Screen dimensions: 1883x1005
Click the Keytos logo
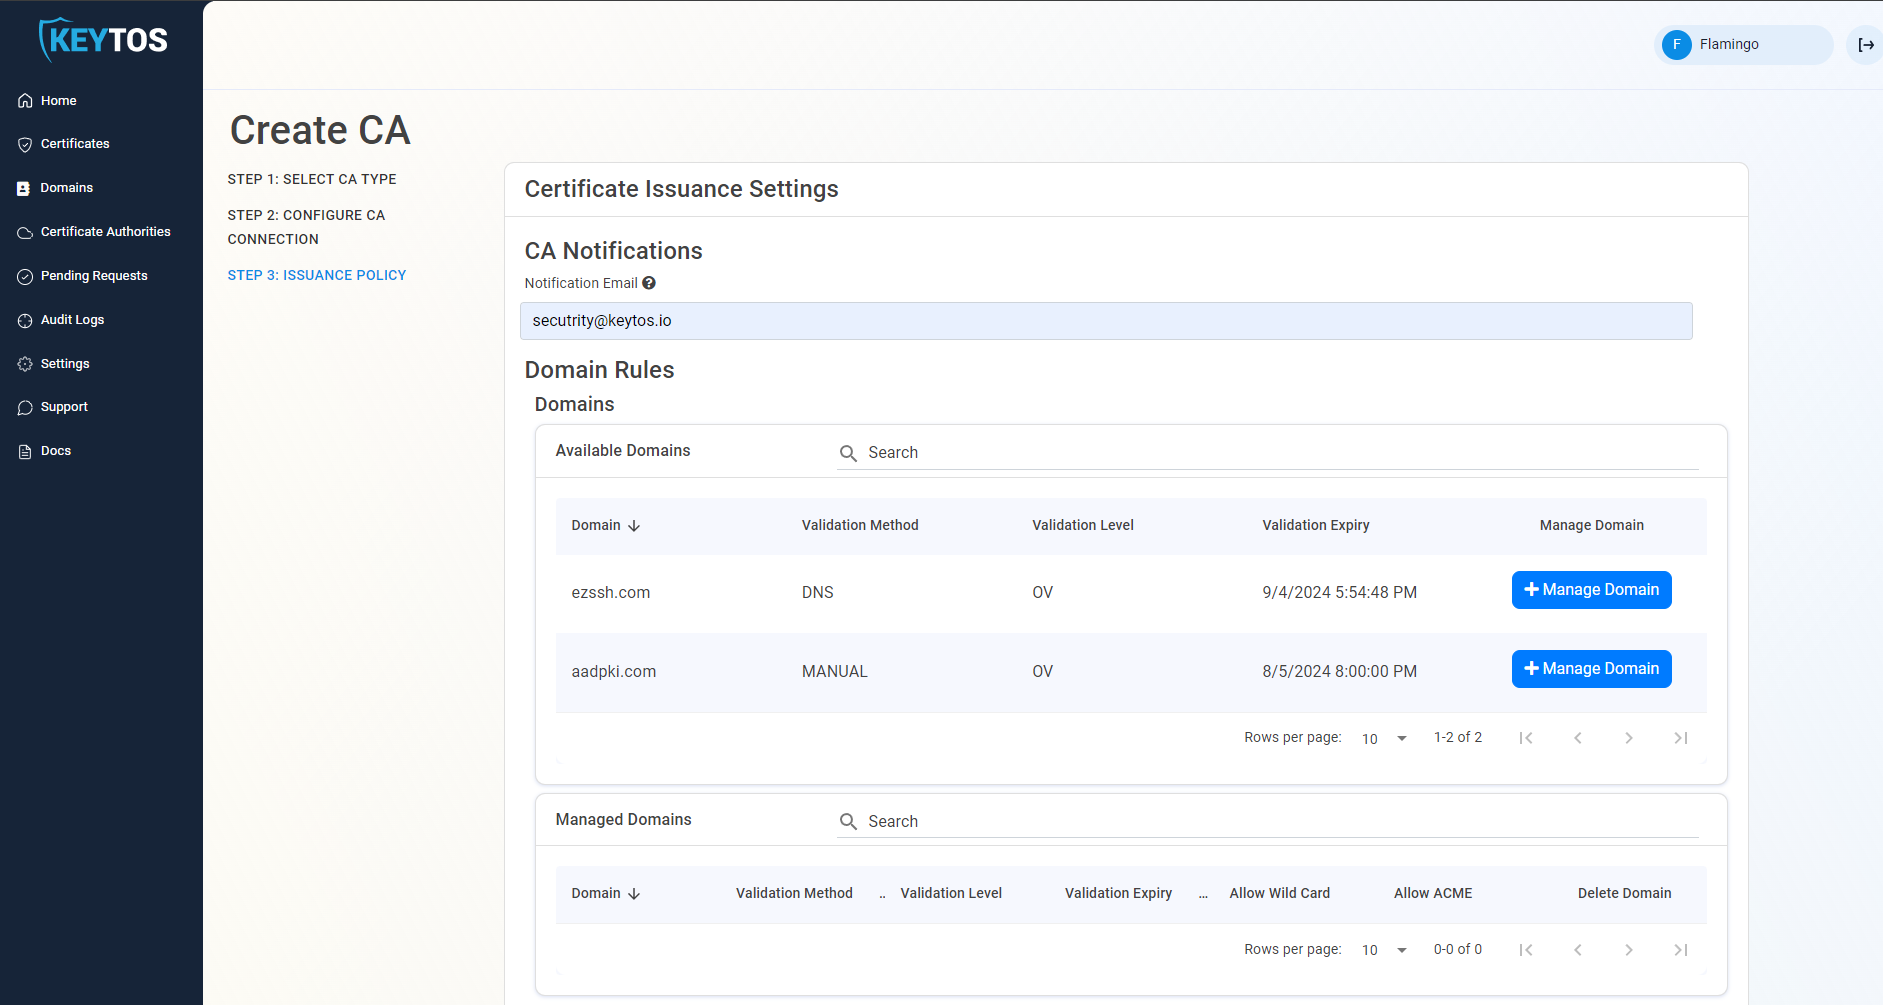(x=103, y=40)
